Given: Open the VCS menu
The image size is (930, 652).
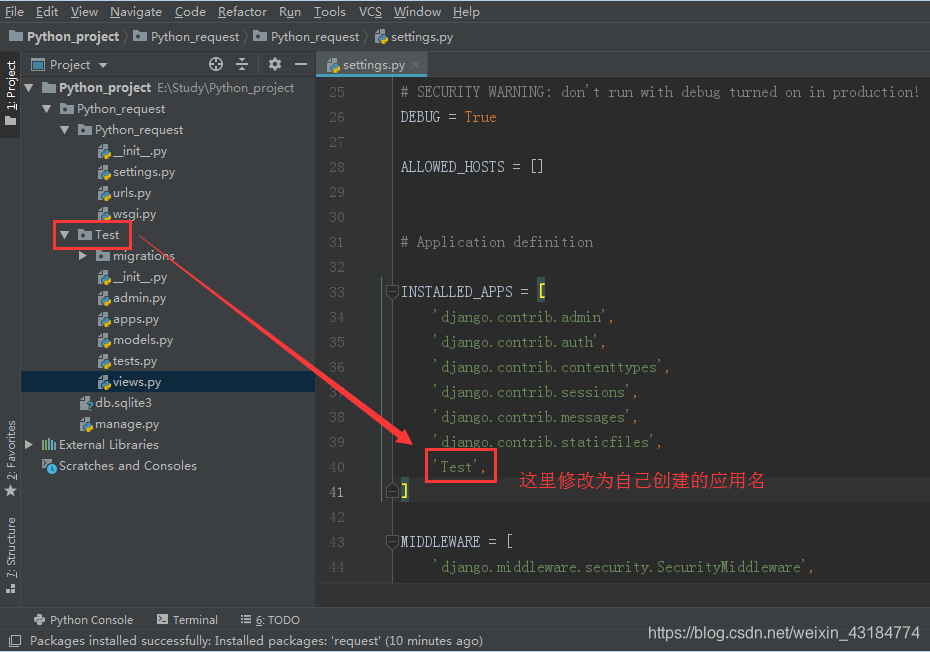Looking at the screenshot, I should [369, 11].
